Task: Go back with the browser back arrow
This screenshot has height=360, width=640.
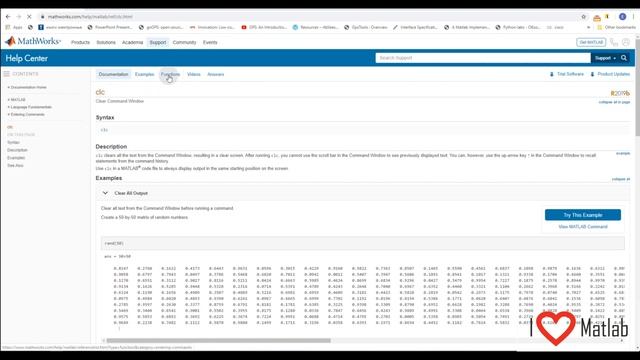Action: point(8,17)
